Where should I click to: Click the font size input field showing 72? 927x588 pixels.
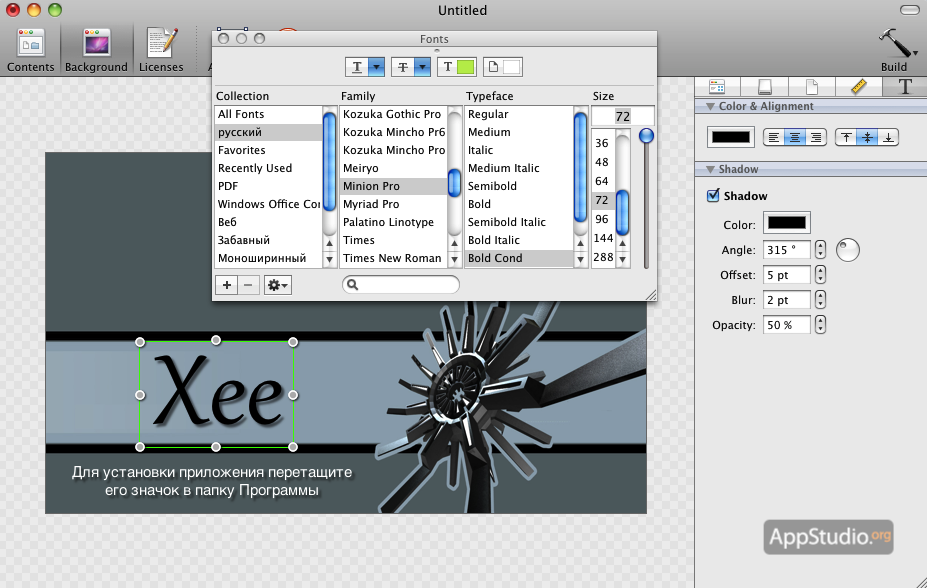(x=623, y=116)
